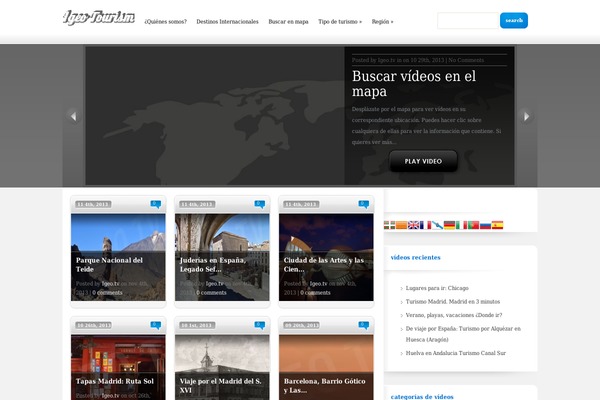Click Igeo.tv author on Juderías card
This screenshot has width=600, height=400.
(215, 284)
